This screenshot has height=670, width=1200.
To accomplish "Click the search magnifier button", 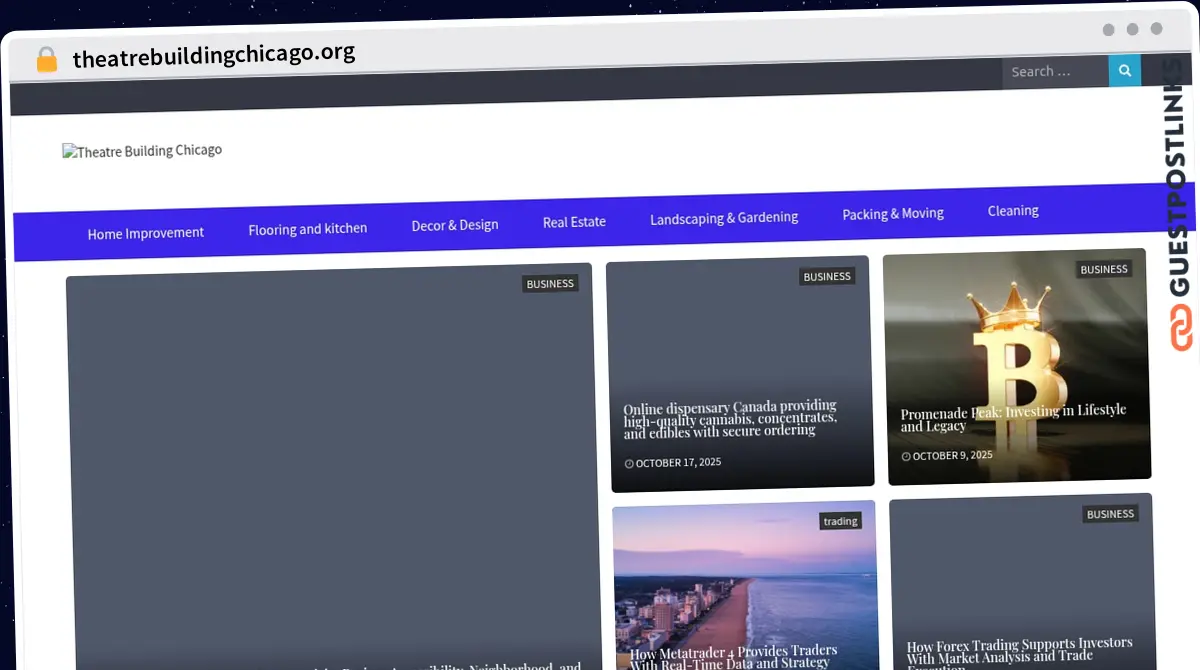I will click(1124, 70).
